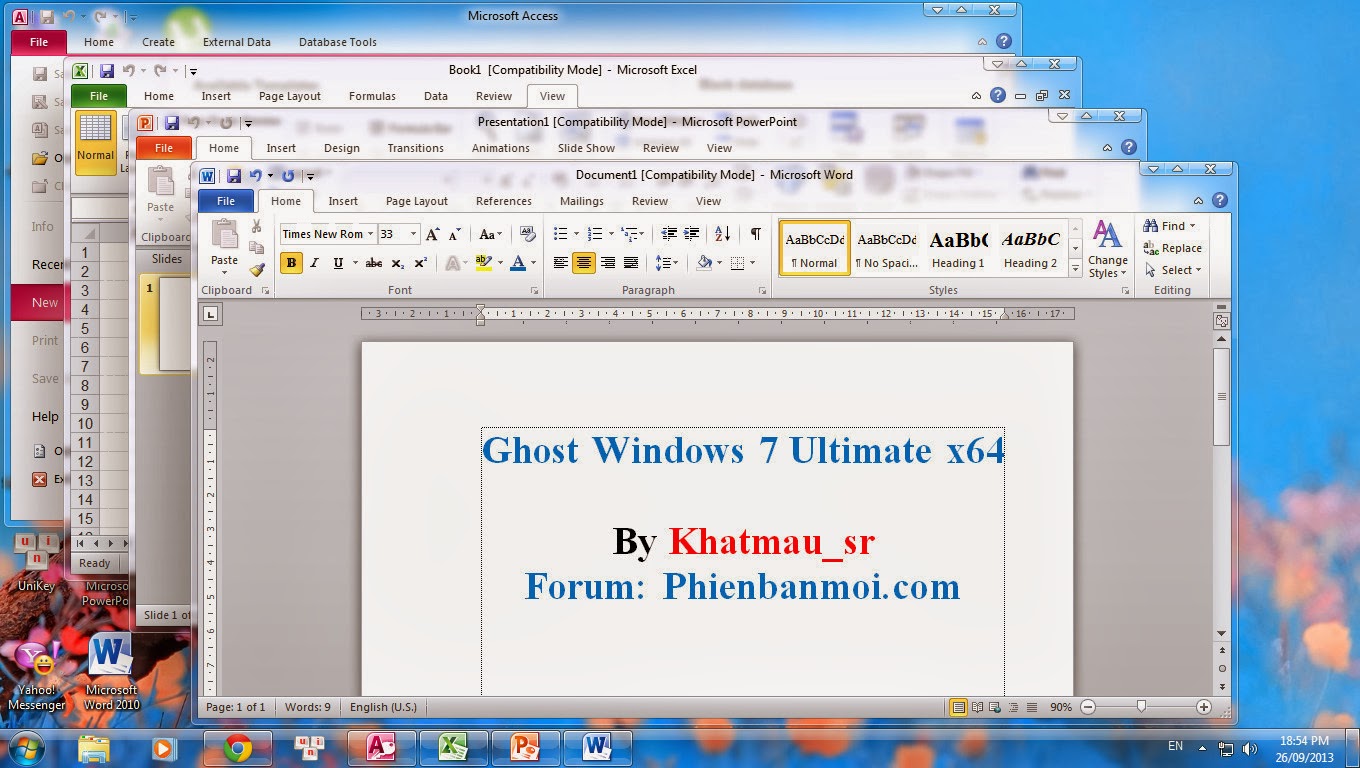Click the Undo icon in Word's quick access toolbar

(x=255, y=175)
